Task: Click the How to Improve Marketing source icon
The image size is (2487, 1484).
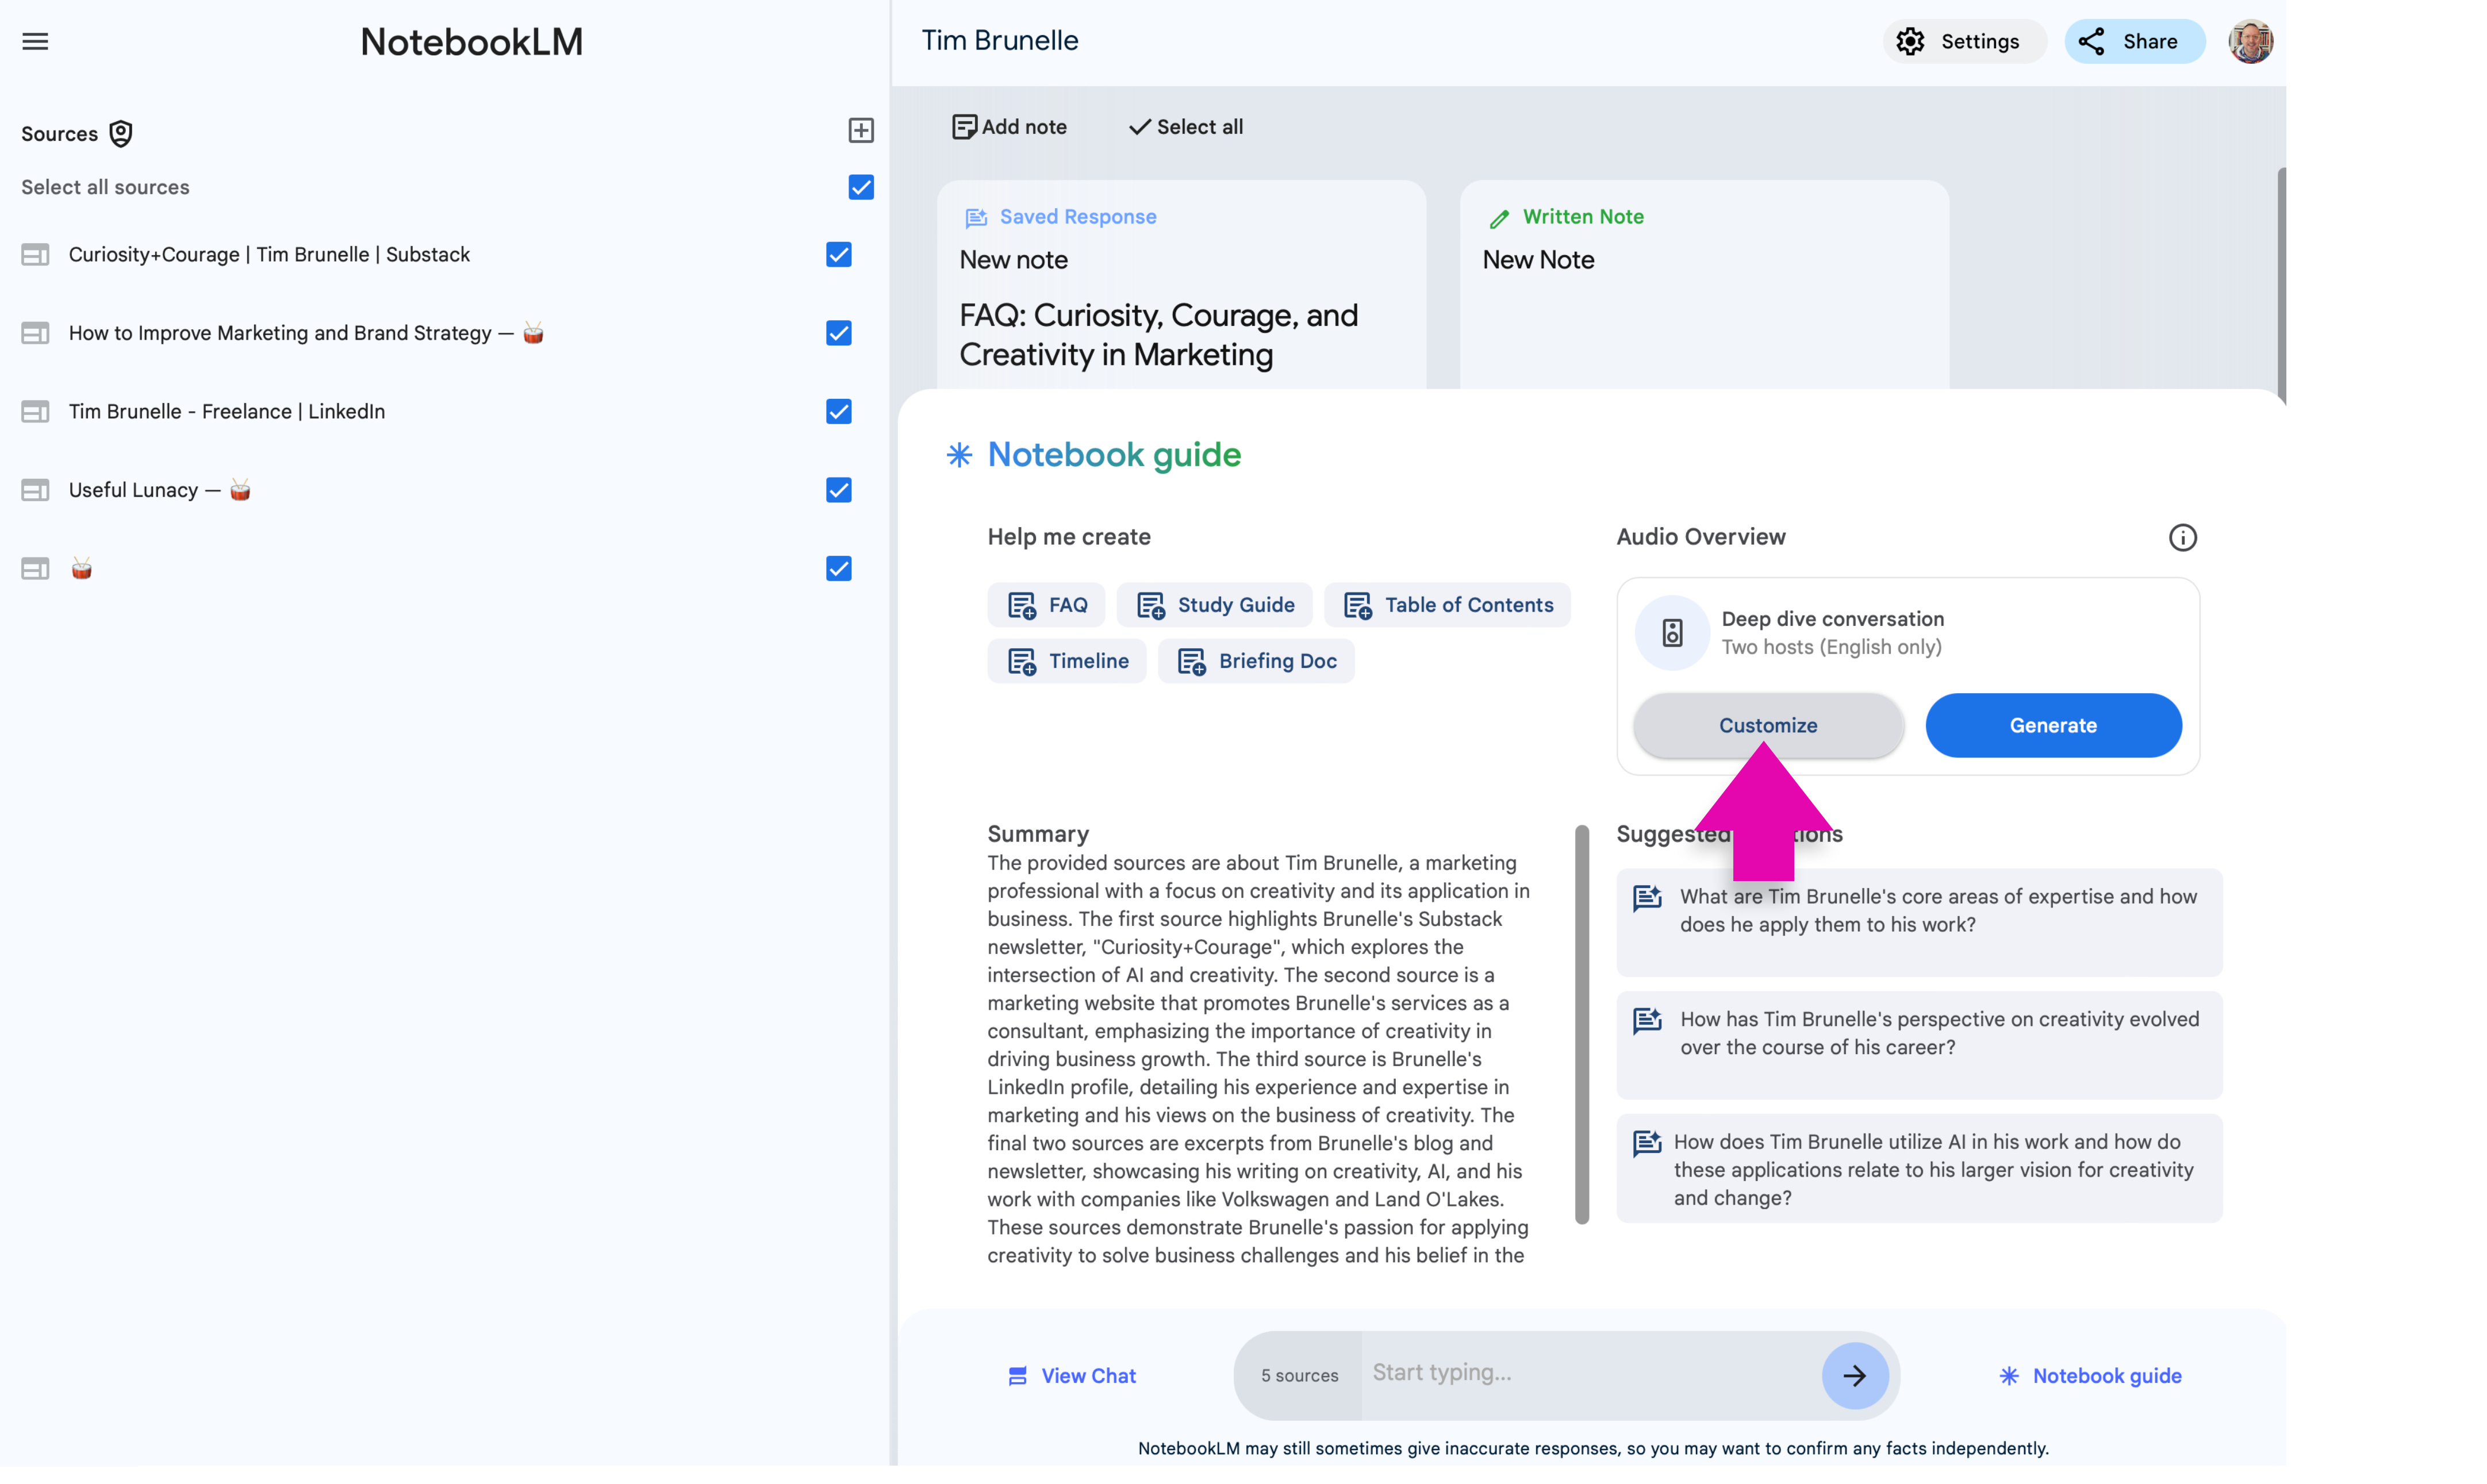Action: [x=35, y=333]
